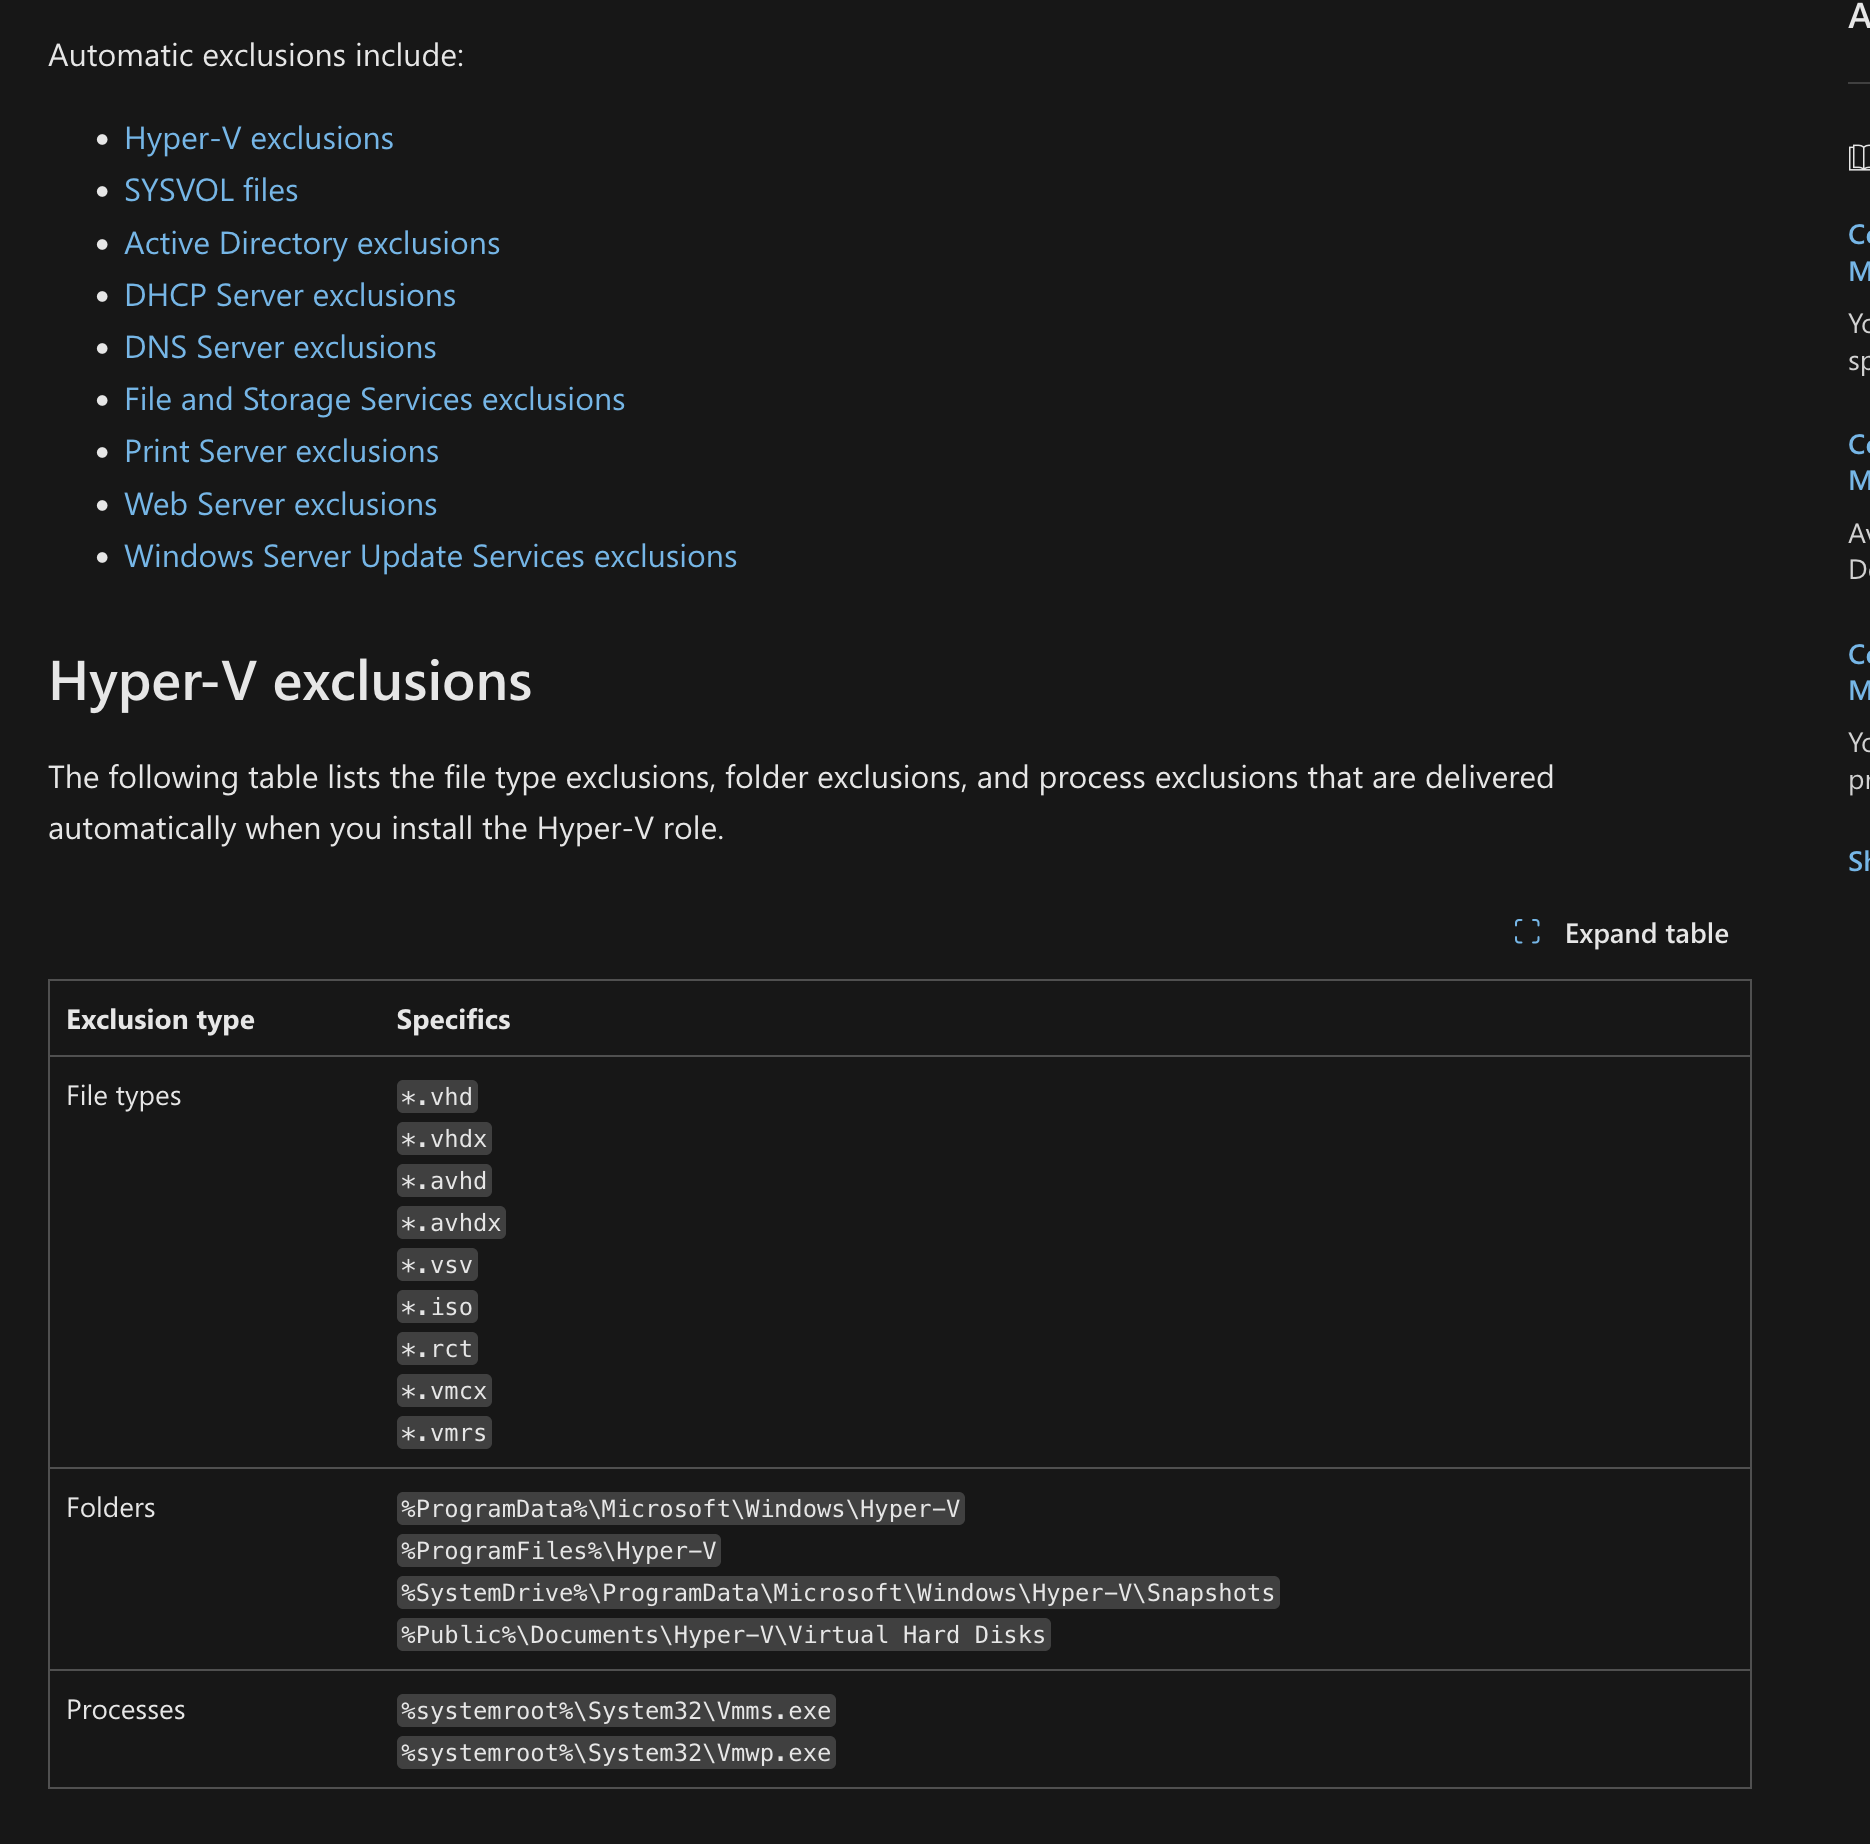Viewport: 1870px width, 1844px height.
Task: Open Web Server exclusions link
Action: [281, 504]
